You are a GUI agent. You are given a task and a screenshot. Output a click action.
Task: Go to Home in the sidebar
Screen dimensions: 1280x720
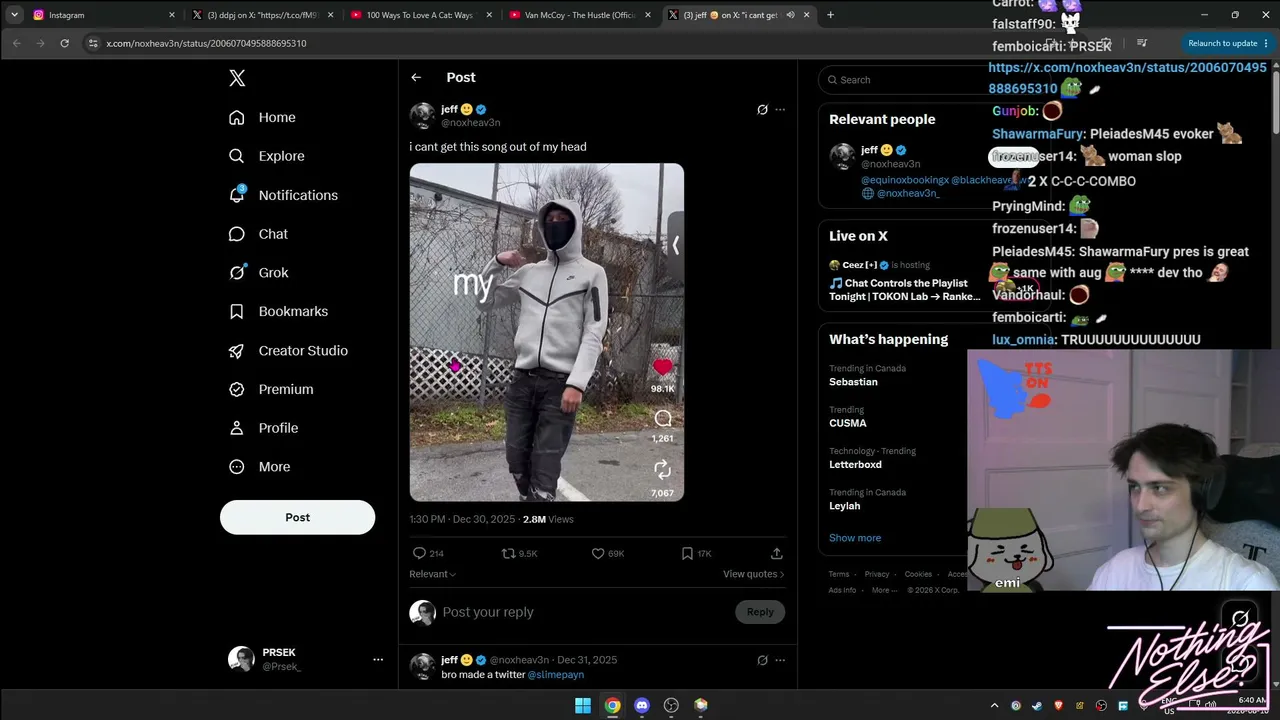tap(262, 117)
